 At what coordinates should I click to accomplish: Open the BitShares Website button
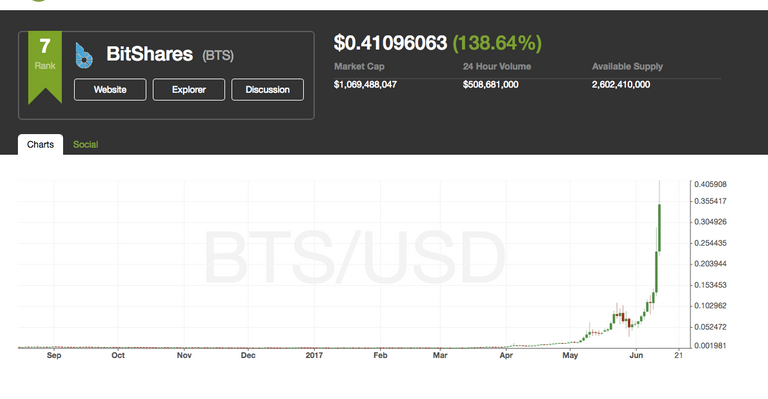pyautogui.click(x=110, y=90)
